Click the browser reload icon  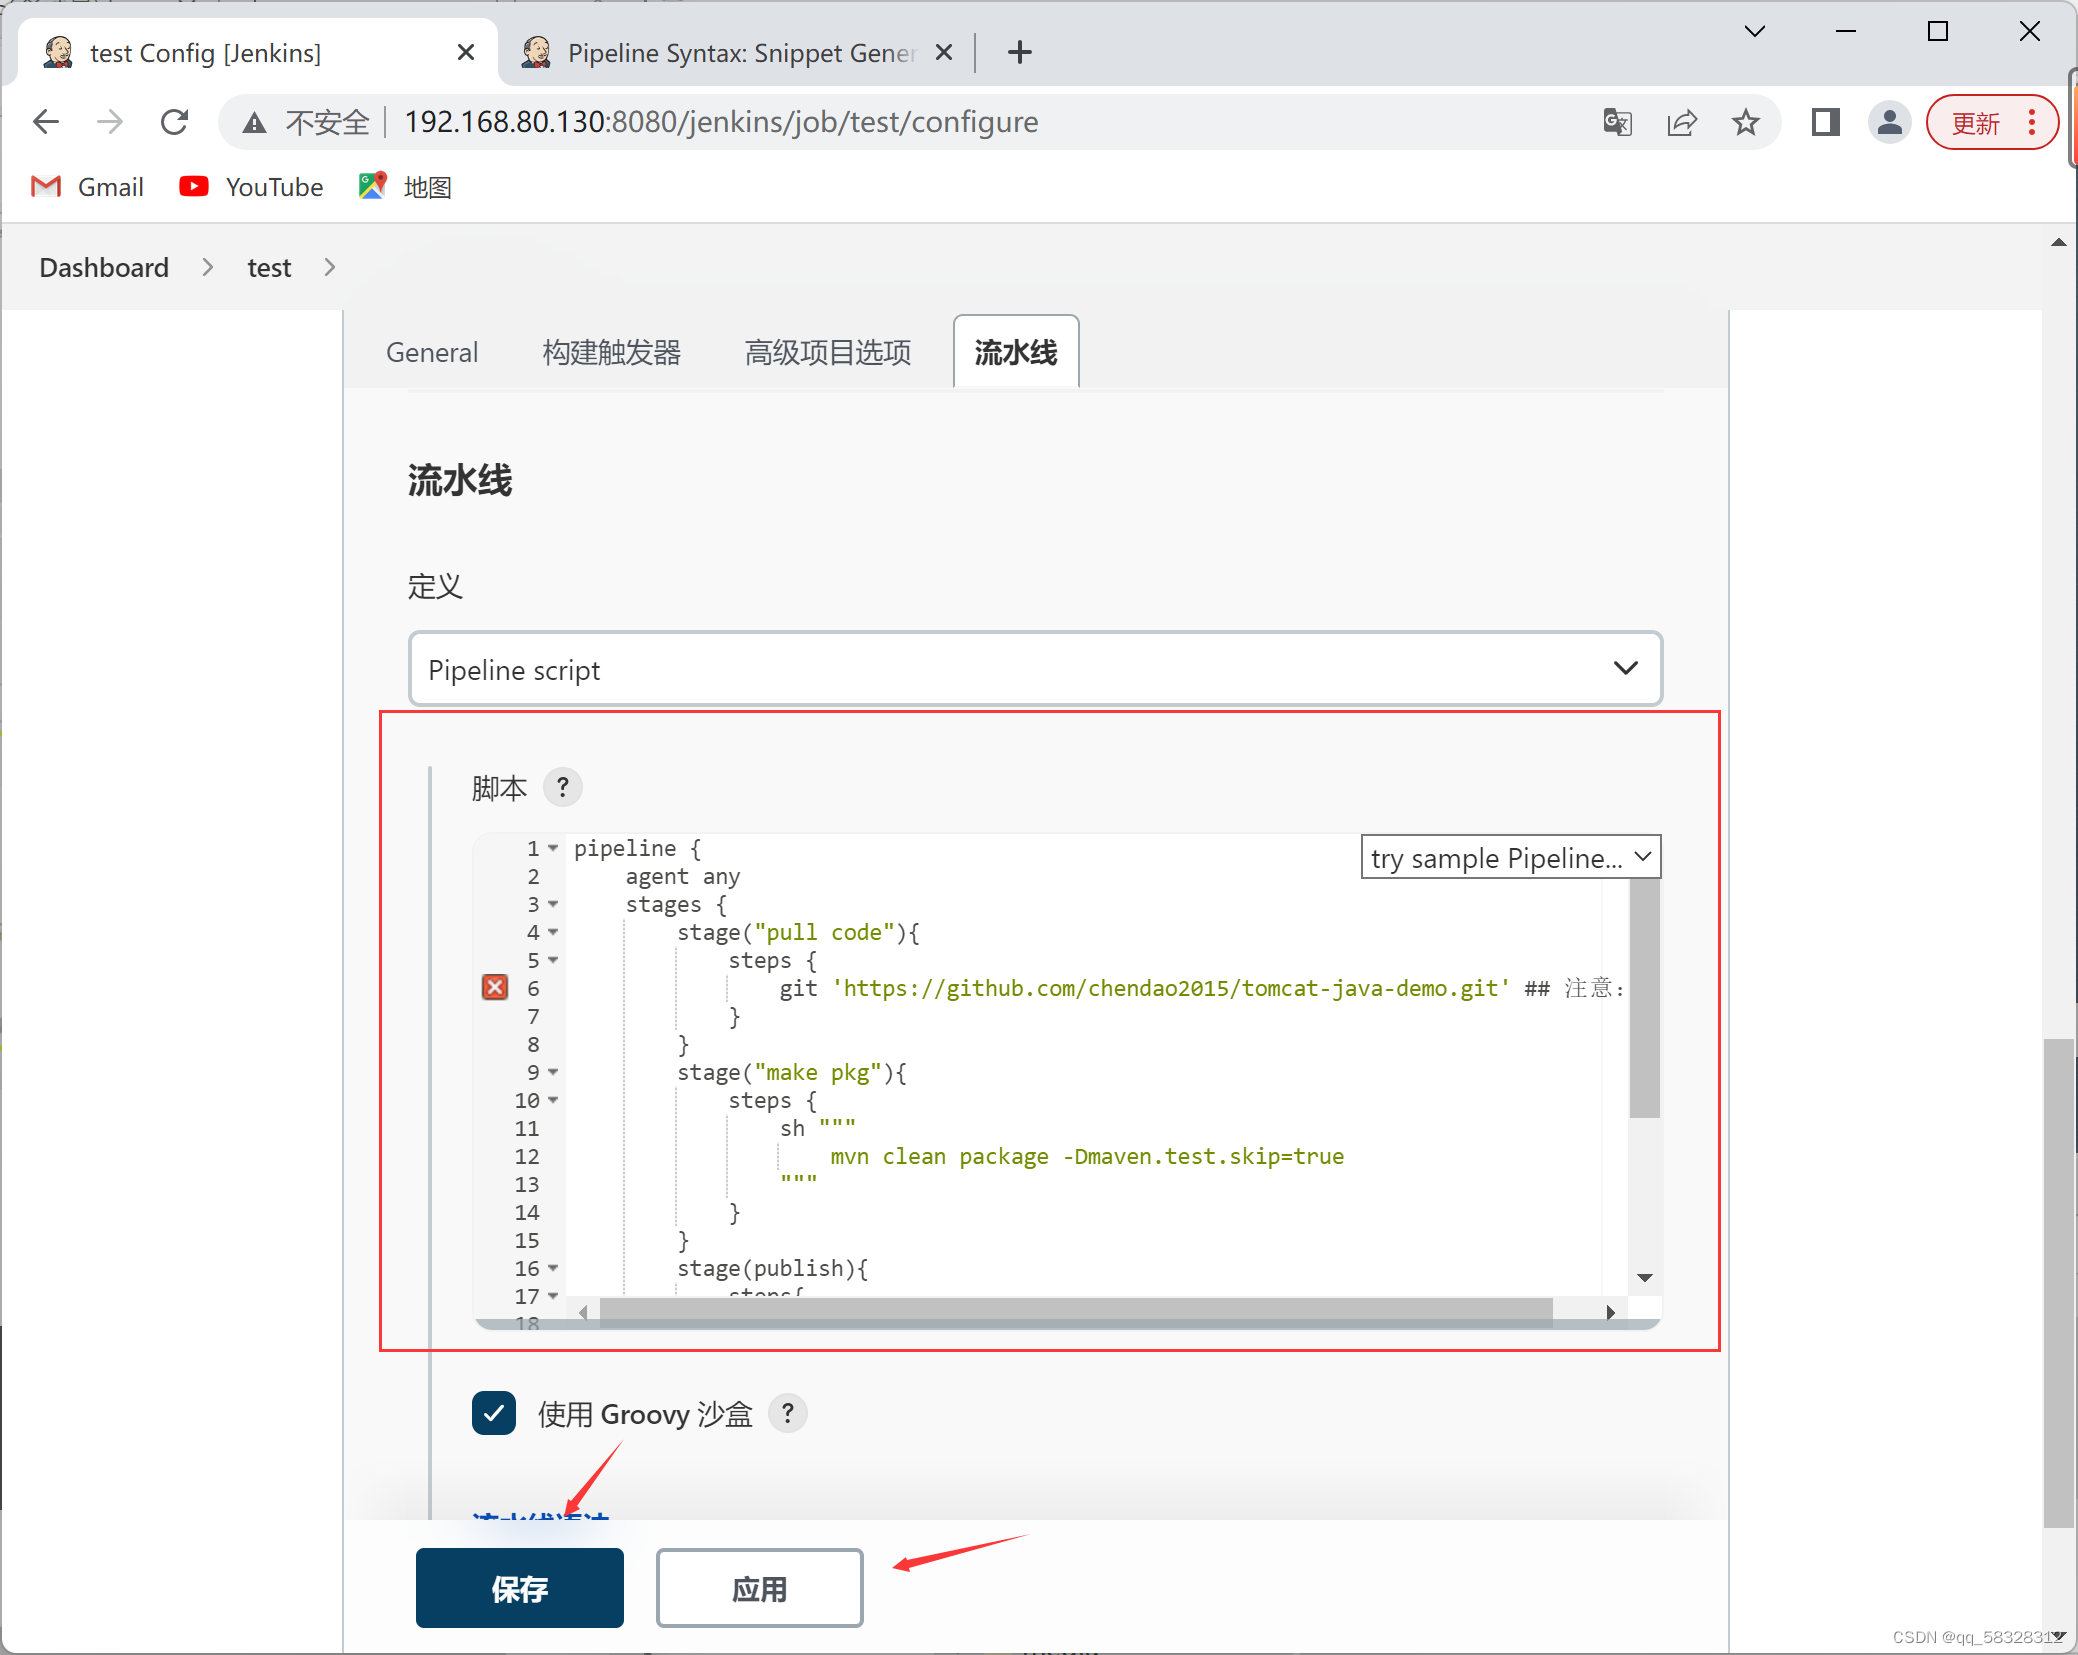click(175, 122)
